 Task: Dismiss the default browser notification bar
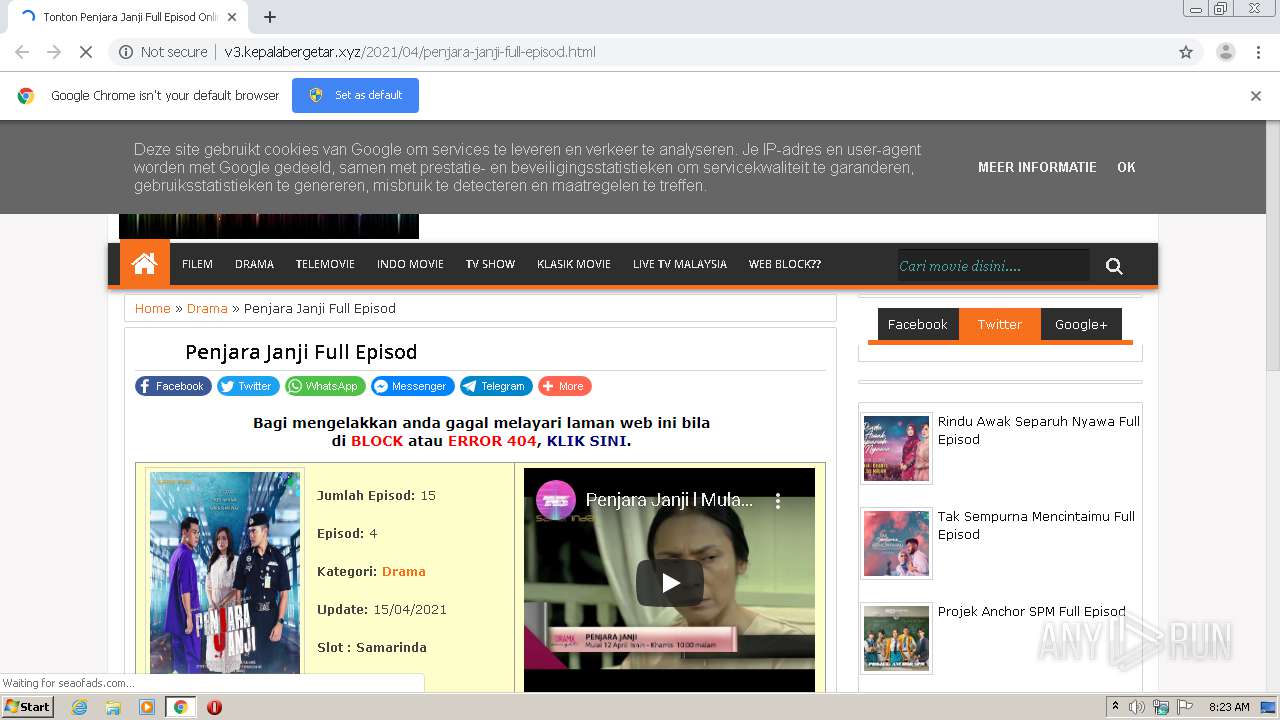click(x=1255, y=96)
